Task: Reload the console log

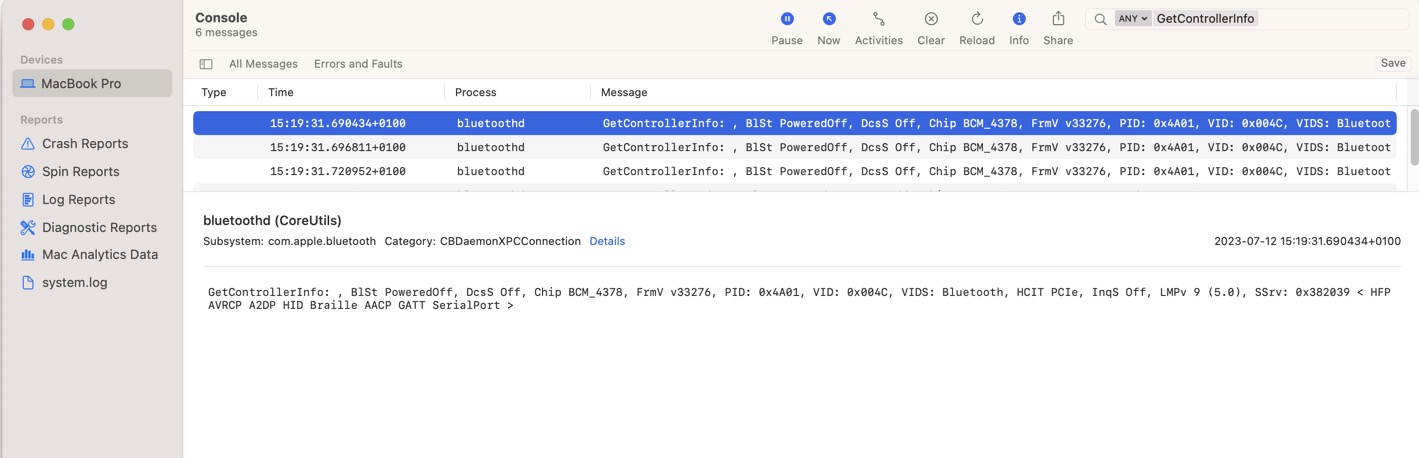Action: [977, 19]
